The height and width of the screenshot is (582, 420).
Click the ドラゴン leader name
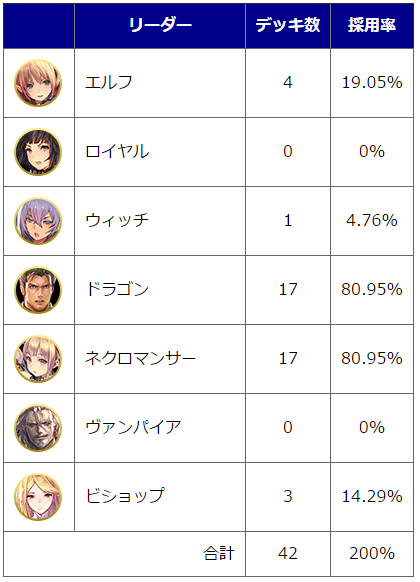(117, 290)
